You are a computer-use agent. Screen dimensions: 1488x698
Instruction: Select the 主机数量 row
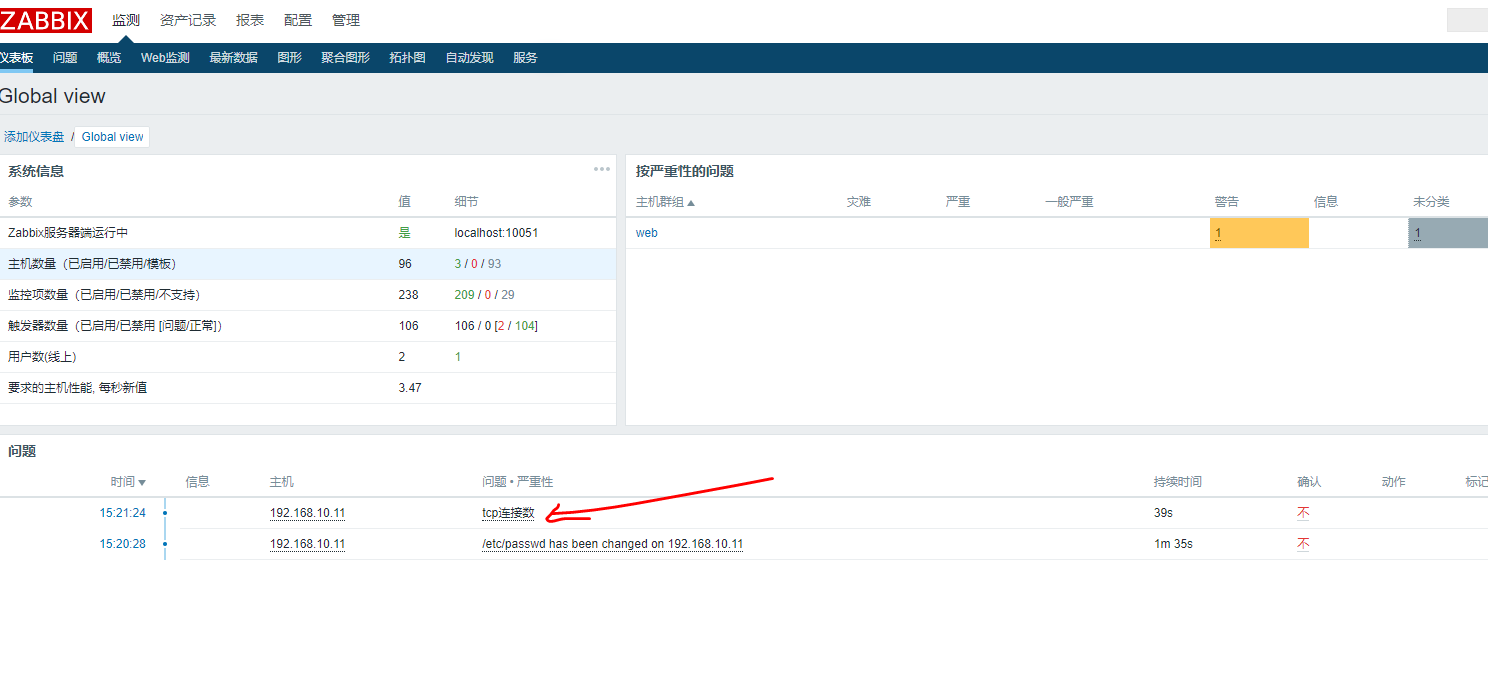[308, 264]
